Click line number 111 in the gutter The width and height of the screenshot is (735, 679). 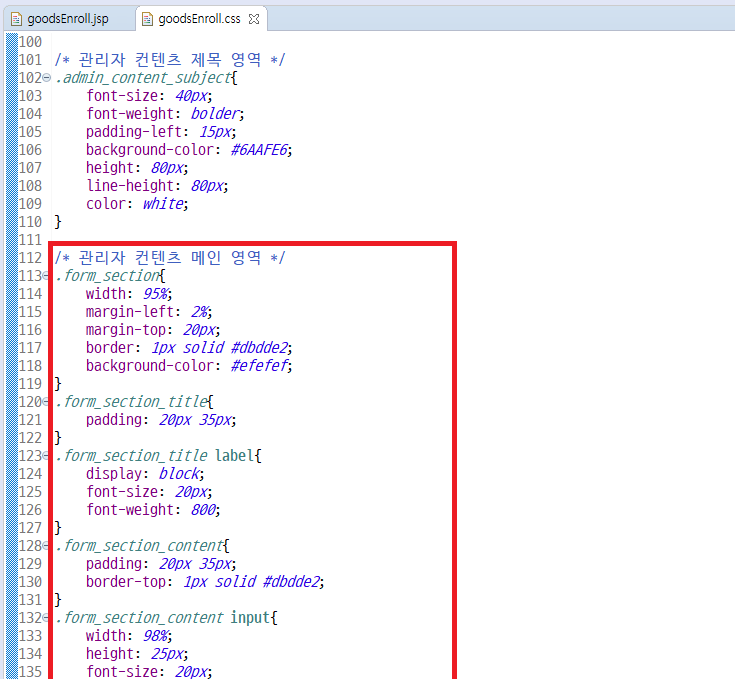tap(30, 240)
